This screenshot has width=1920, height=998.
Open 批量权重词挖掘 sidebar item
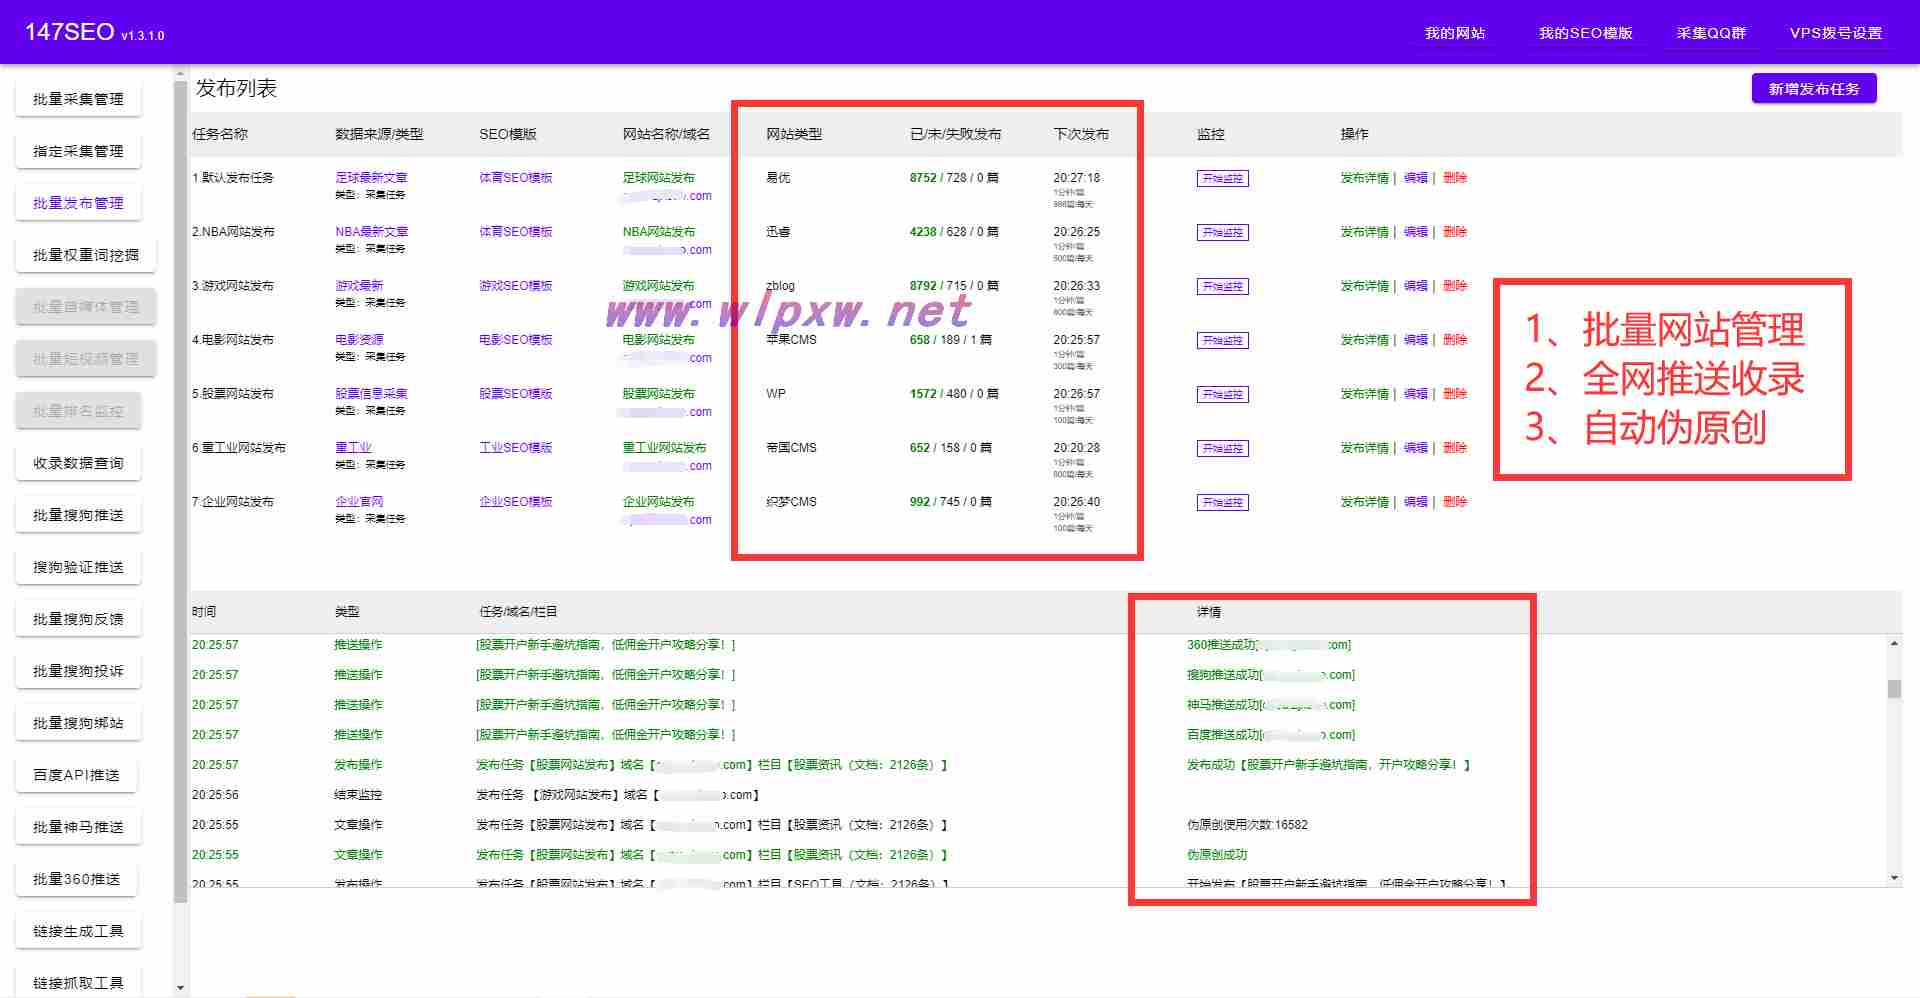[x=86, y=255]
